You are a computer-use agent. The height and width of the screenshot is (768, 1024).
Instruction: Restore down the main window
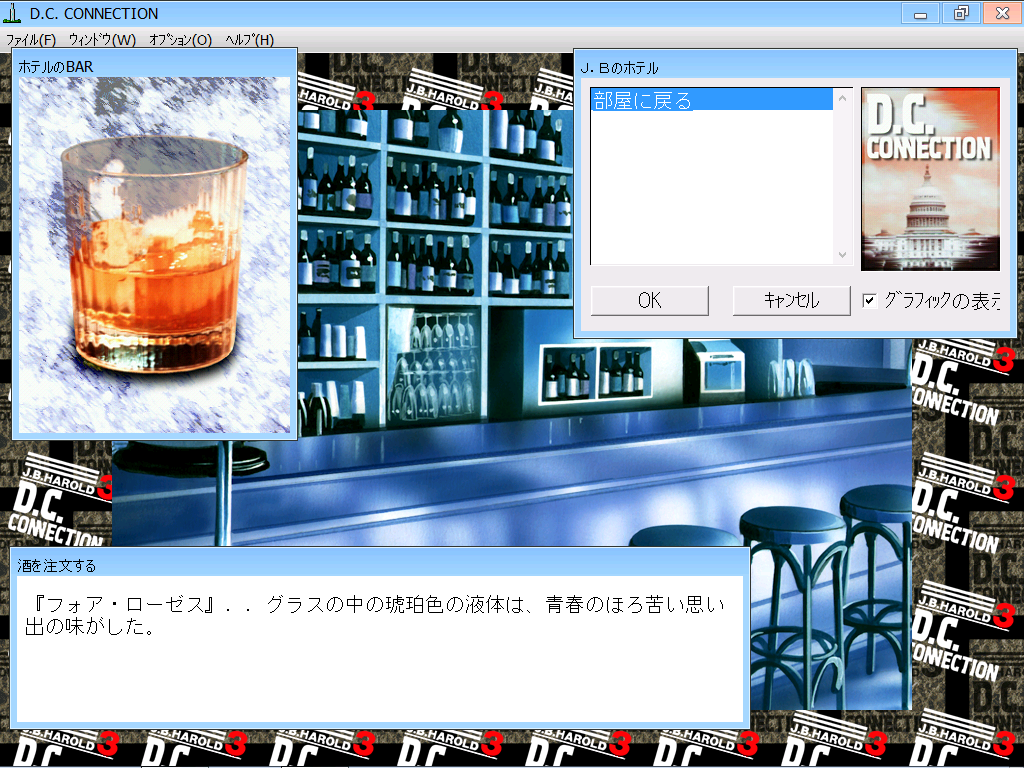961,13
